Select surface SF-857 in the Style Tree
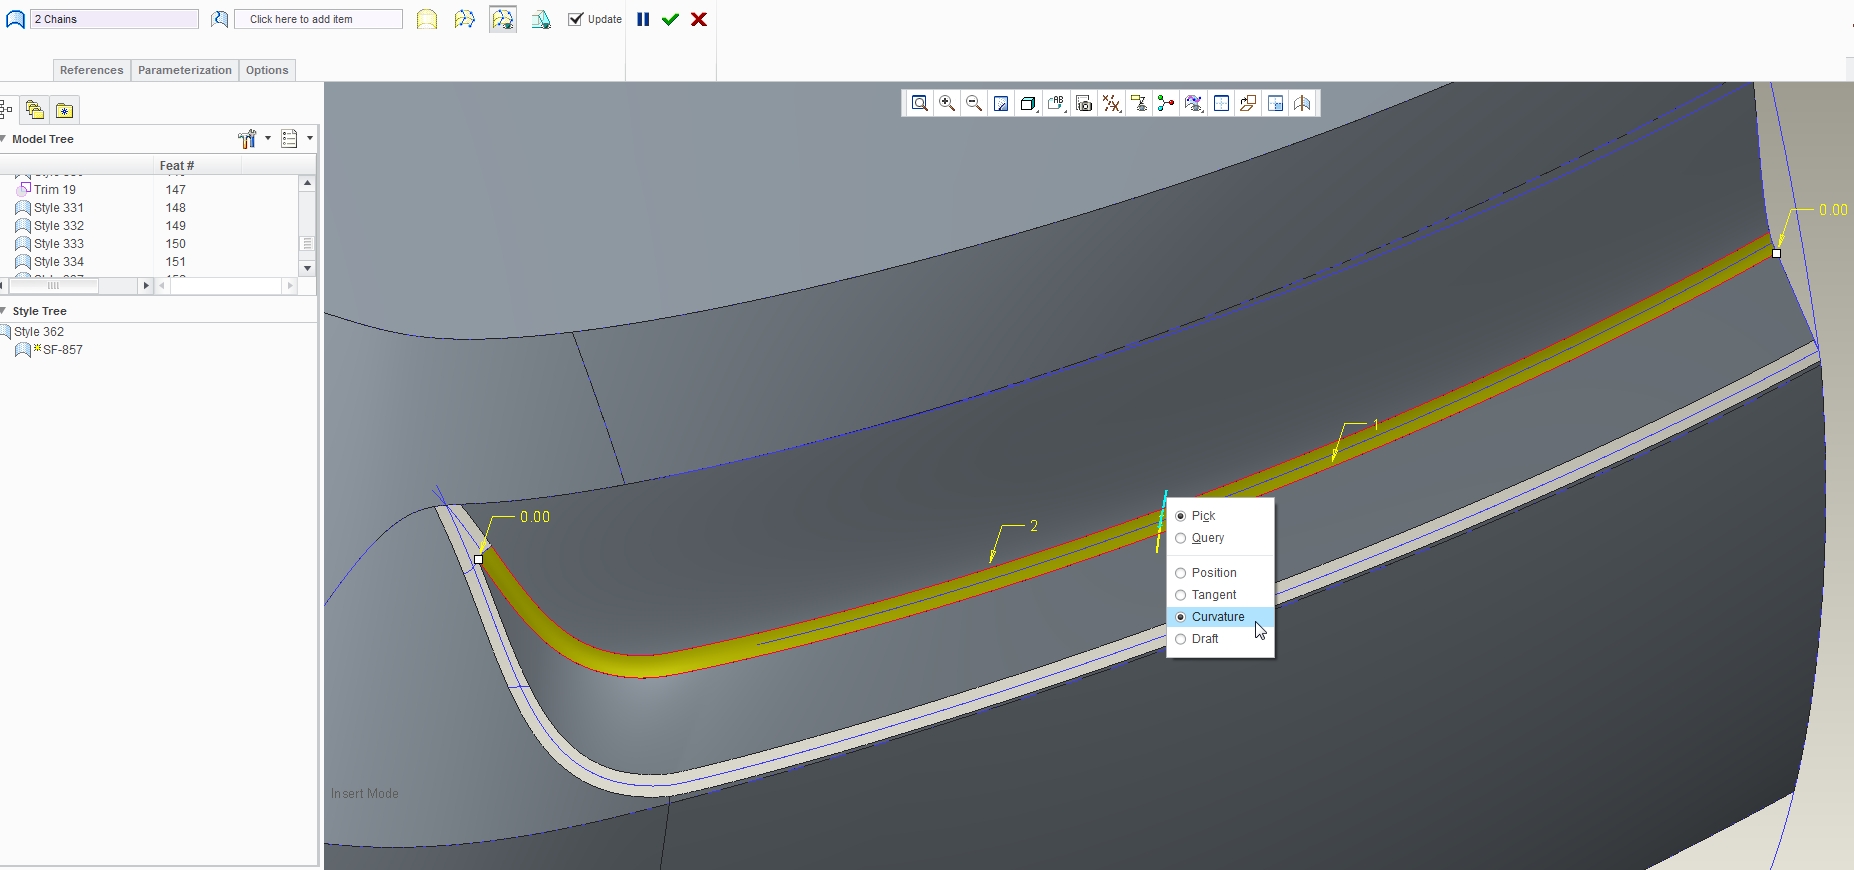Viewport: 1854px width, 870px height. point(63,350)
